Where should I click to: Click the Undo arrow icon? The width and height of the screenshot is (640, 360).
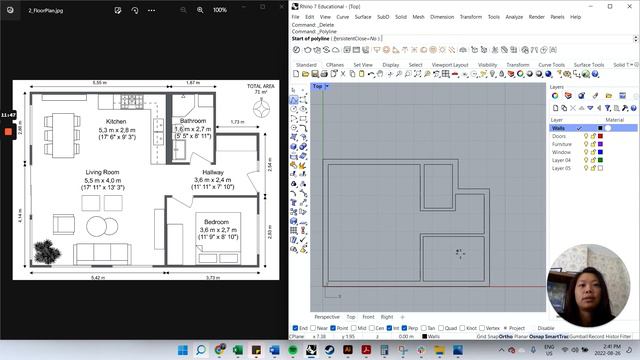(x=371, y=74)
